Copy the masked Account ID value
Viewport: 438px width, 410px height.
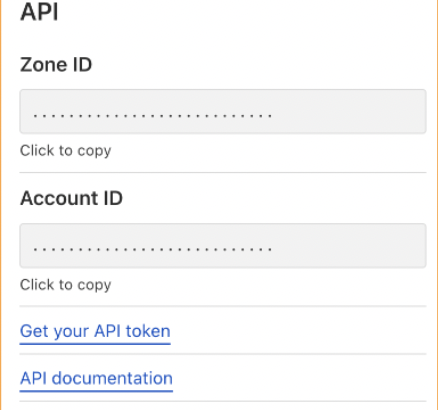click(x=223, y=245)
